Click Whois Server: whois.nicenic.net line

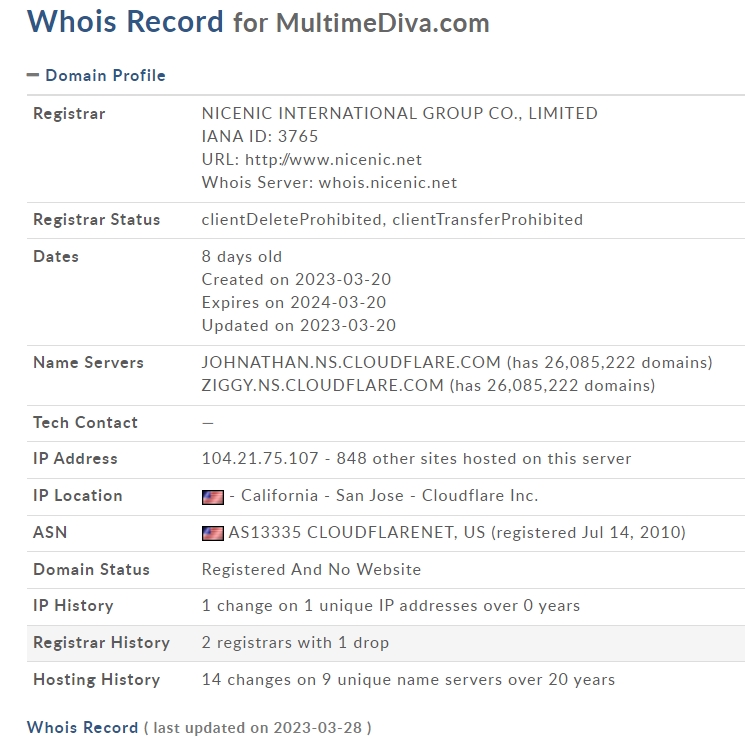click(329, 182)
